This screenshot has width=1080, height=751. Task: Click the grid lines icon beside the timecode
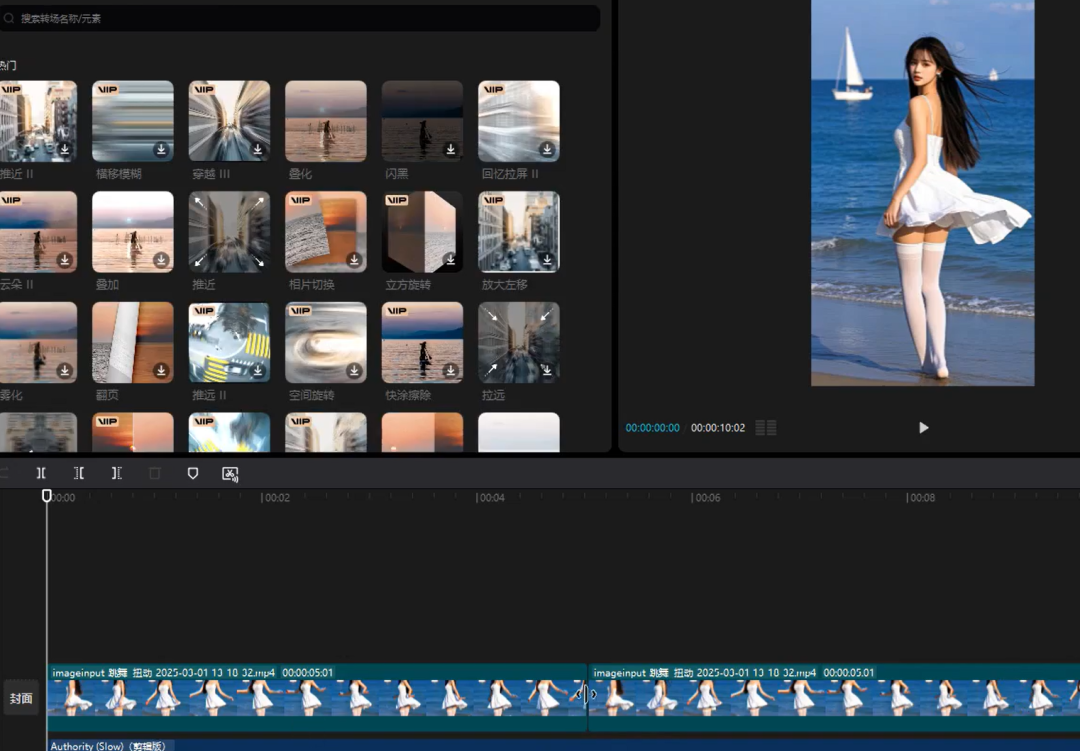765,428
